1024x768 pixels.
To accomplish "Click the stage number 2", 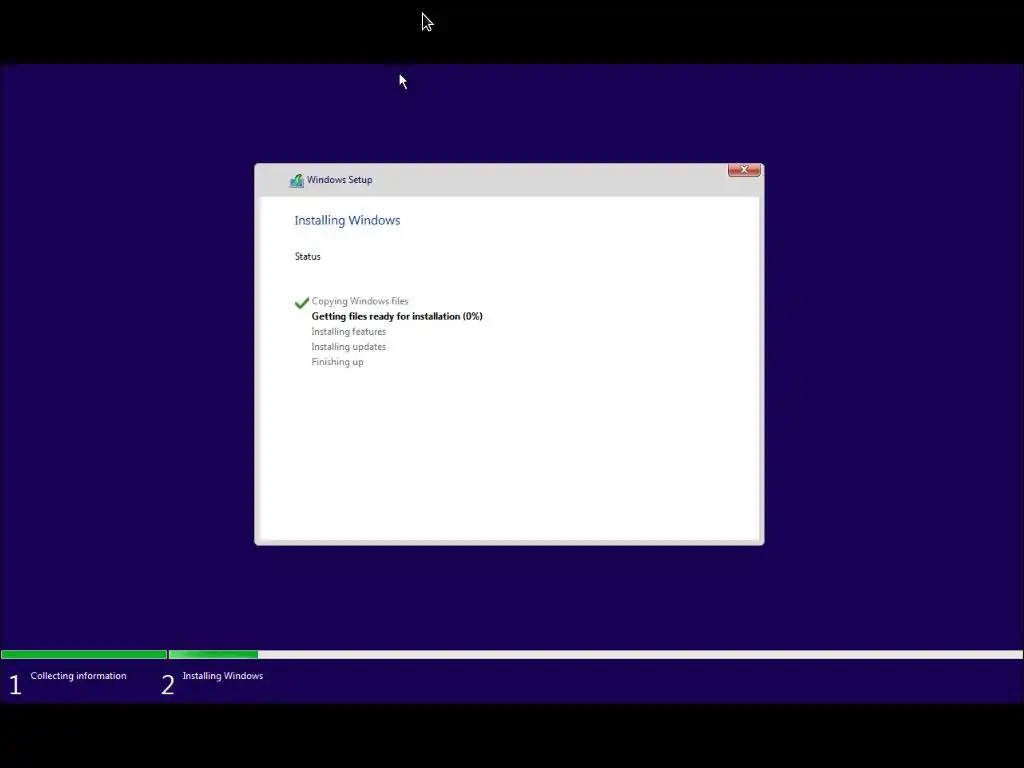I will pos(168,685).
